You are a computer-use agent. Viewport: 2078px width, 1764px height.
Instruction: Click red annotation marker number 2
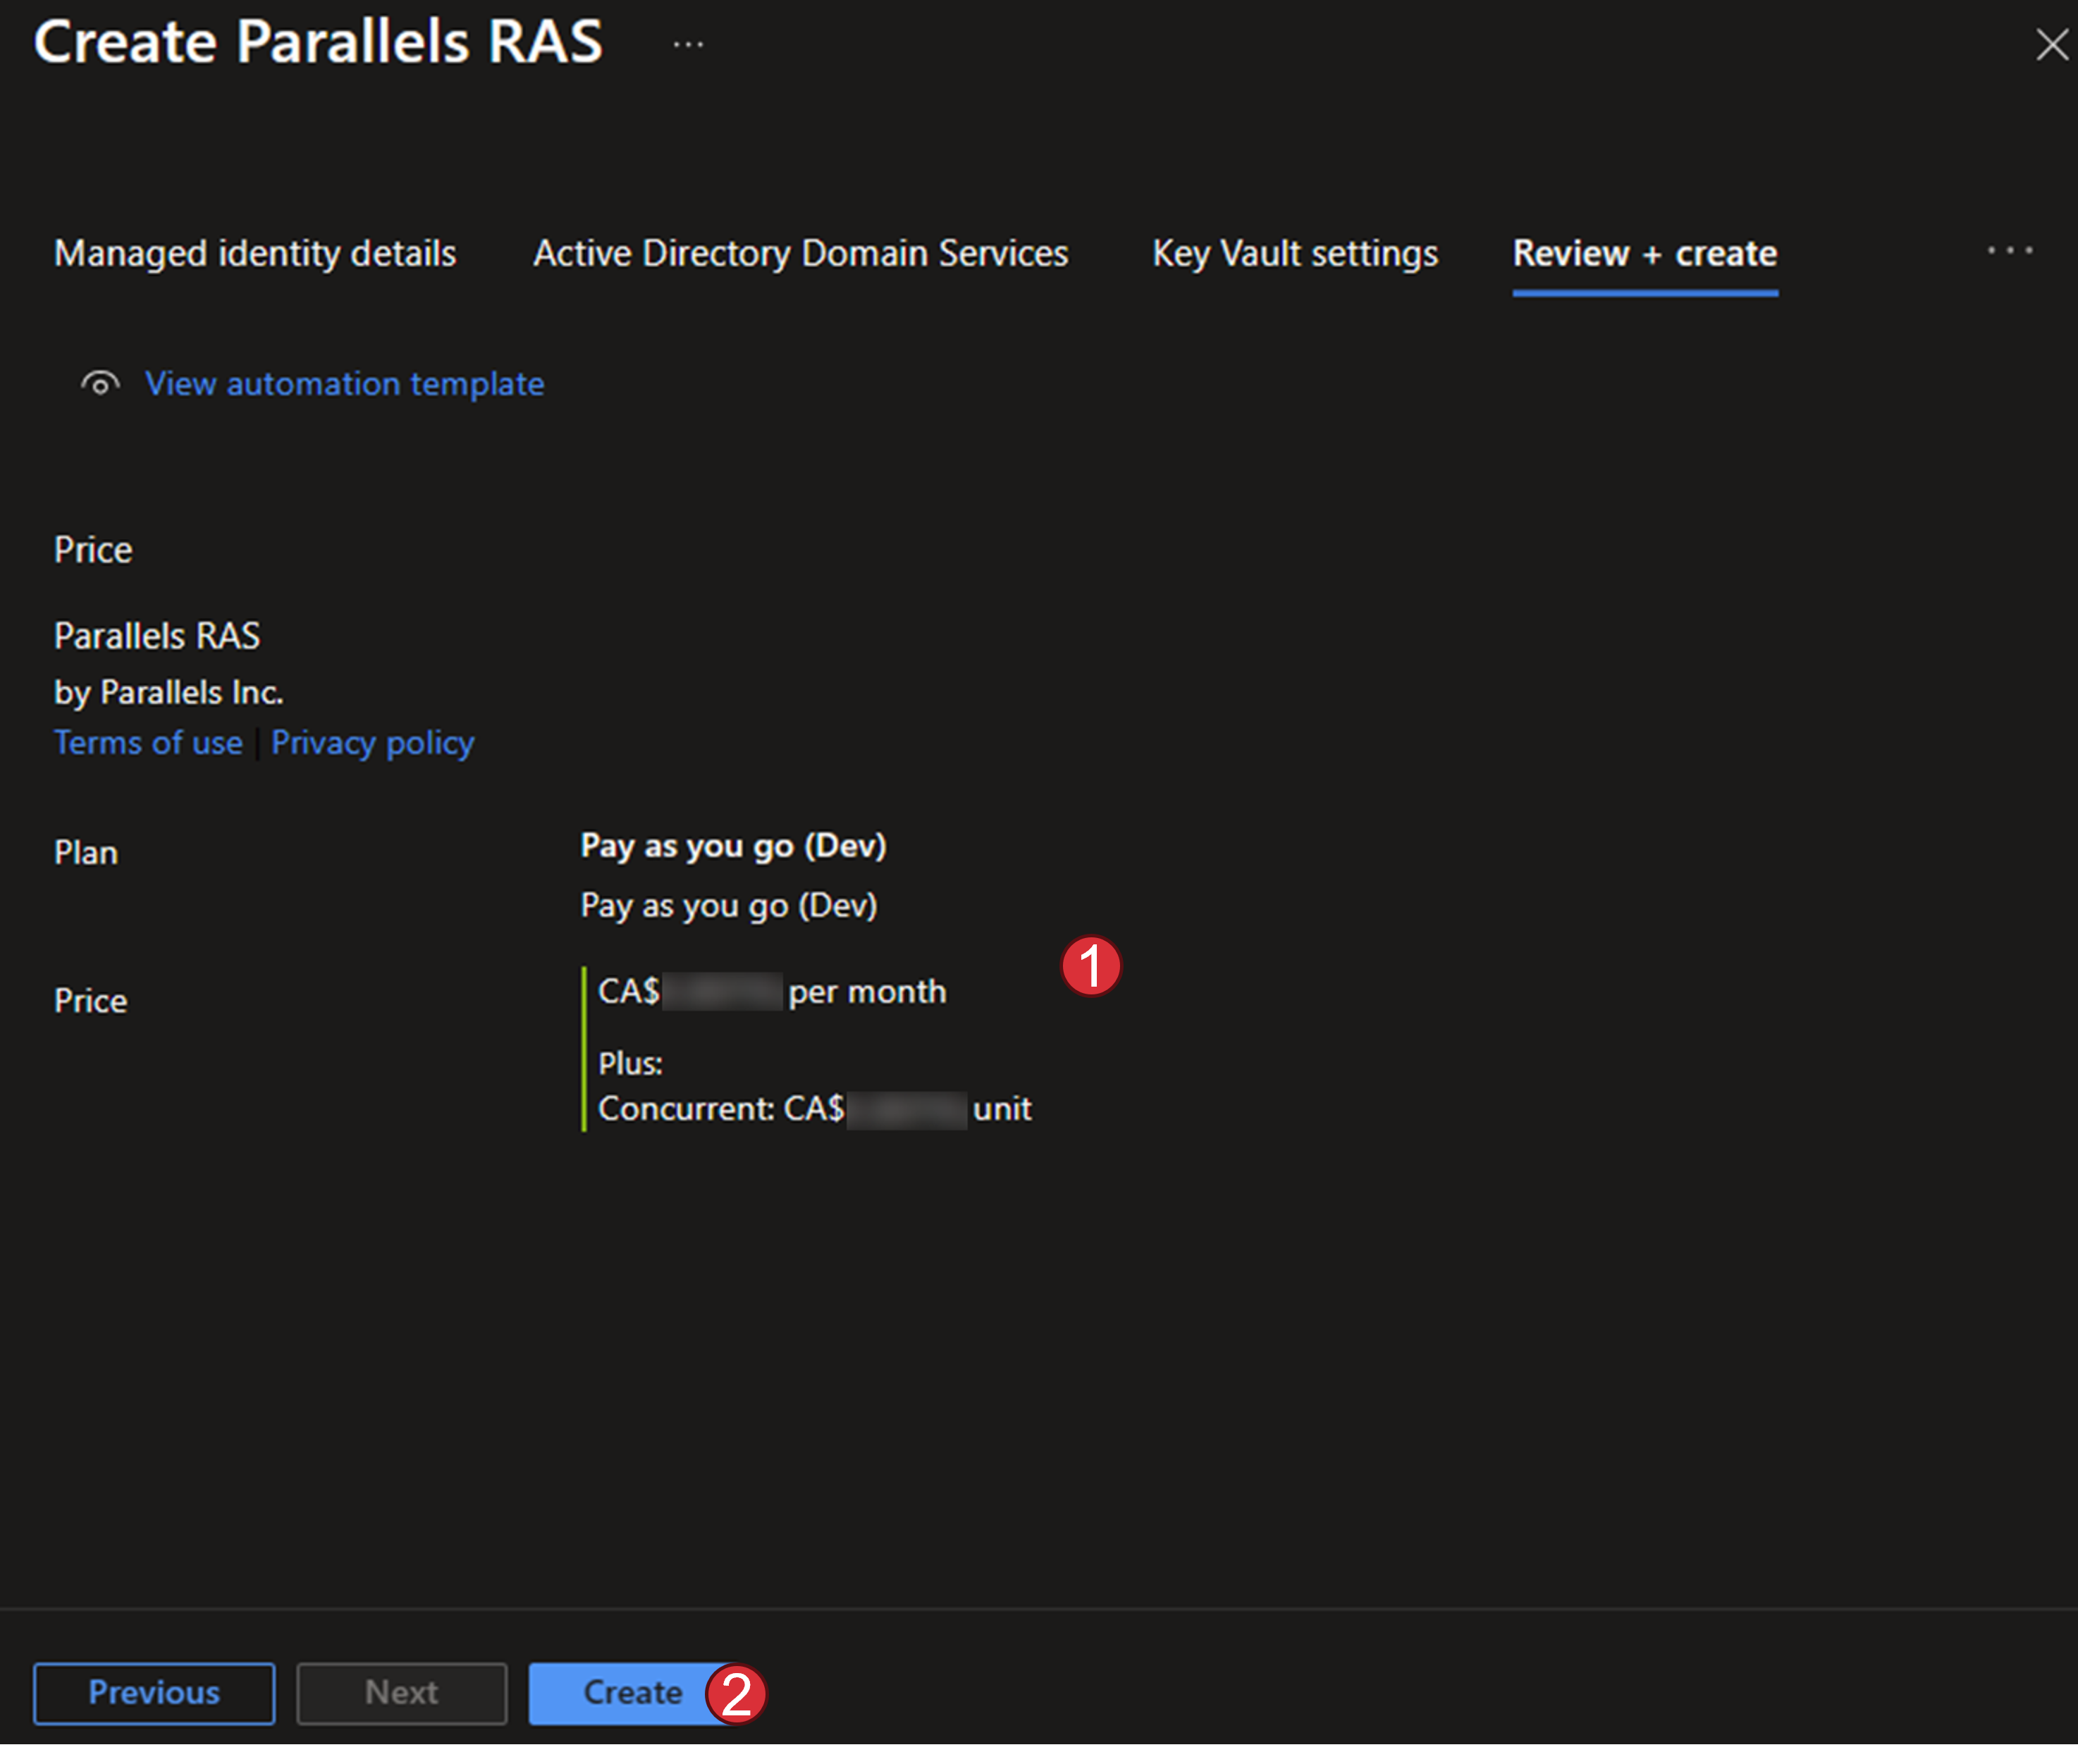(x=736, y=1694)
